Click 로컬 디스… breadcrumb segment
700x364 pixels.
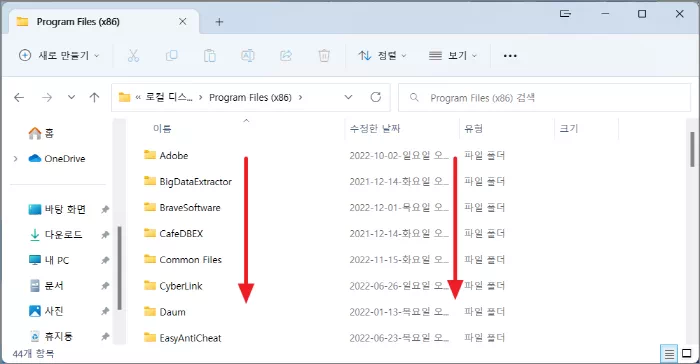pos(169,97)
